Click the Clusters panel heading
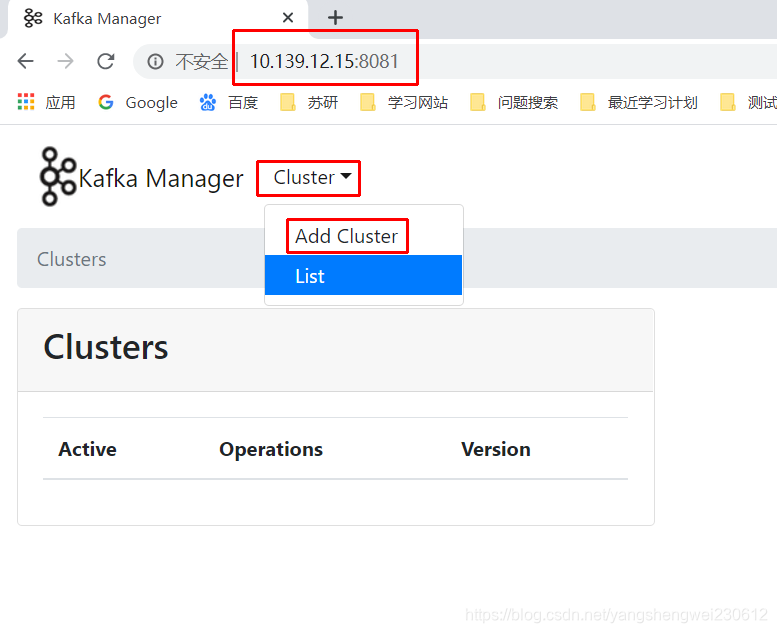 (106, 347)
